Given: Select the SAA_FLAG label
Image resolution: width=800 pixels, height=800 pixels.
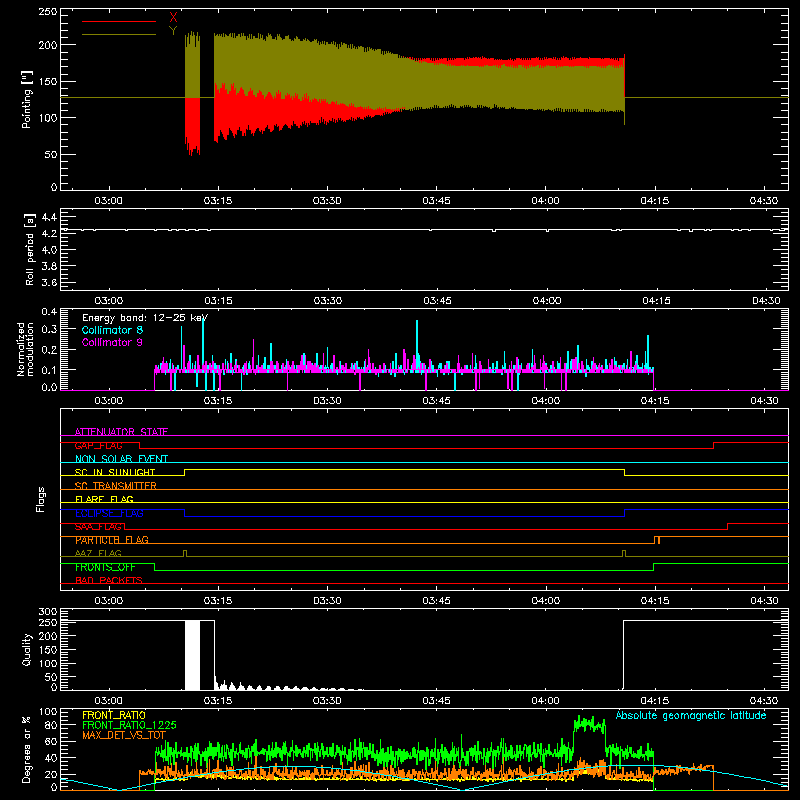Looking at the screenshot, I should click(x=98, y=527).
